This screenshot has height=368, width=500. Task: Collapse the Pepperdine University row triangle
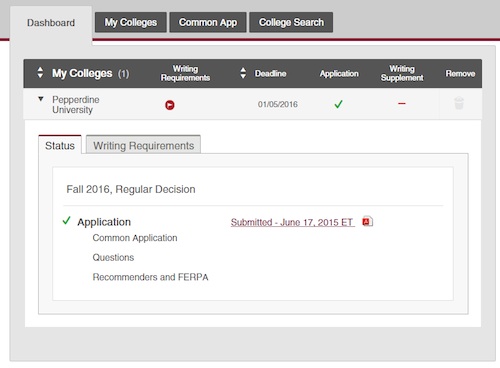click(x=41, y=99)
